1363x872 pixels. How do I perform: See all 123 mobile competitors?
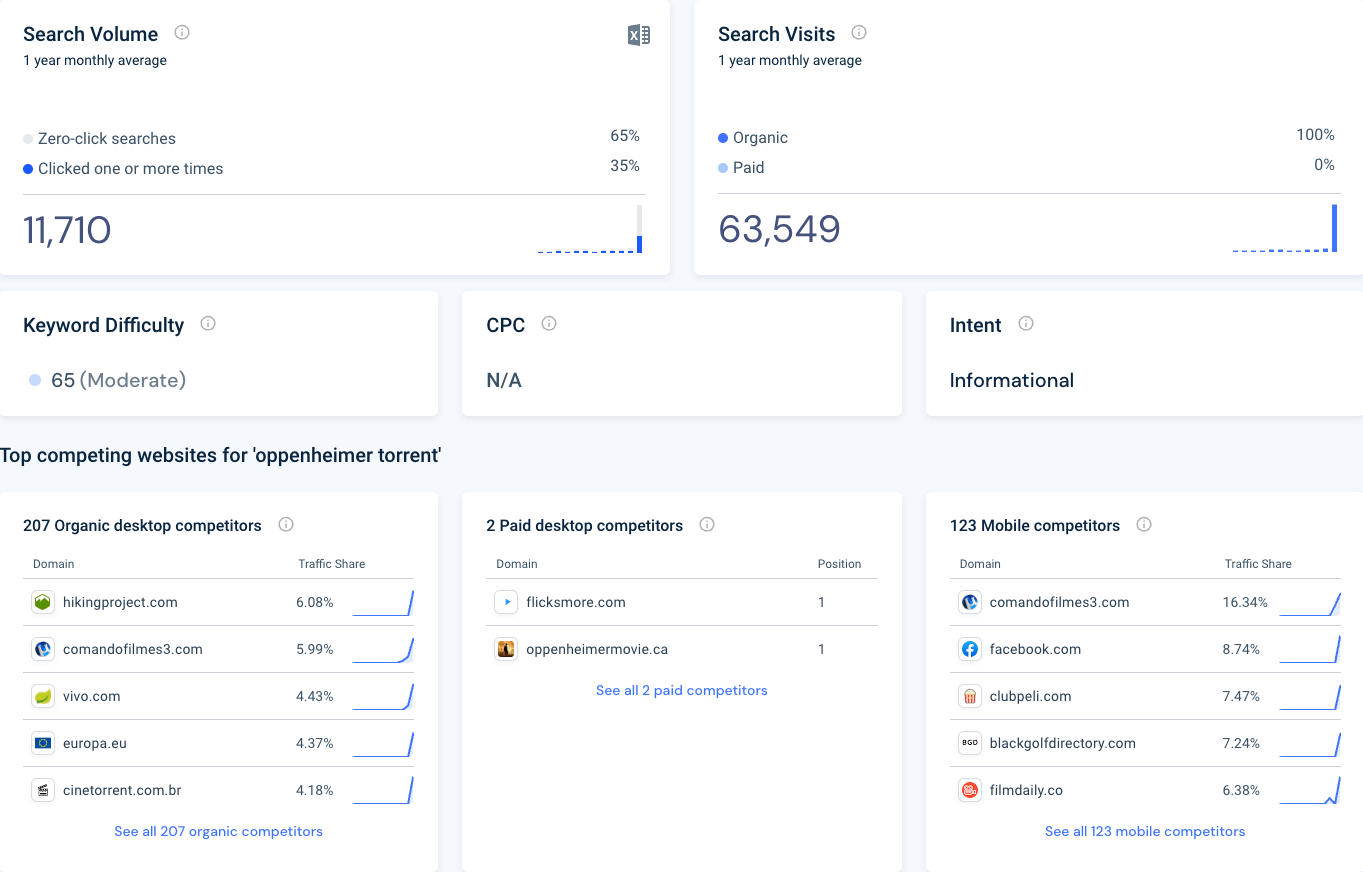click(1145, 831)
